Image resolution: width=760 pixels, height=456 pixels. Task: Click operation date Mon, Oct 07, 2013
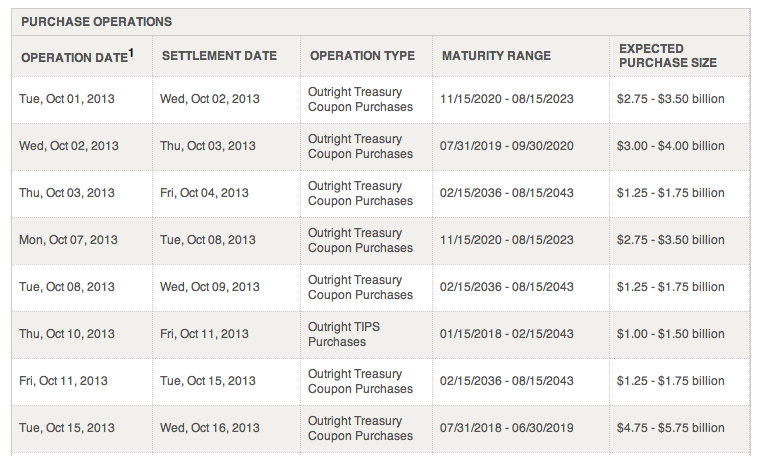[68, 240]
